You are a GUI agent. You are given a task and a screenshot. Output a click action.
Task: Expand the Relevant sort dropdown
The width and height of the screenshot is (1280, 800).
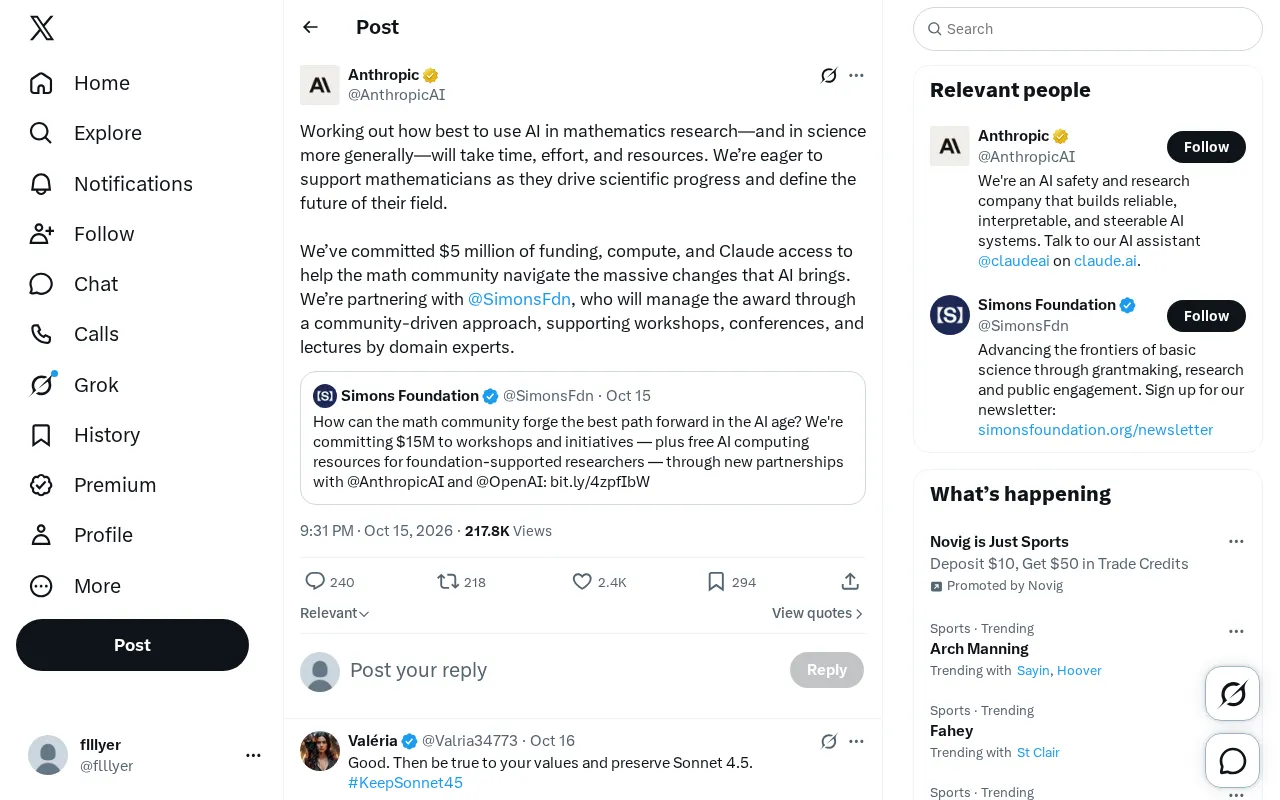[335, 613]
